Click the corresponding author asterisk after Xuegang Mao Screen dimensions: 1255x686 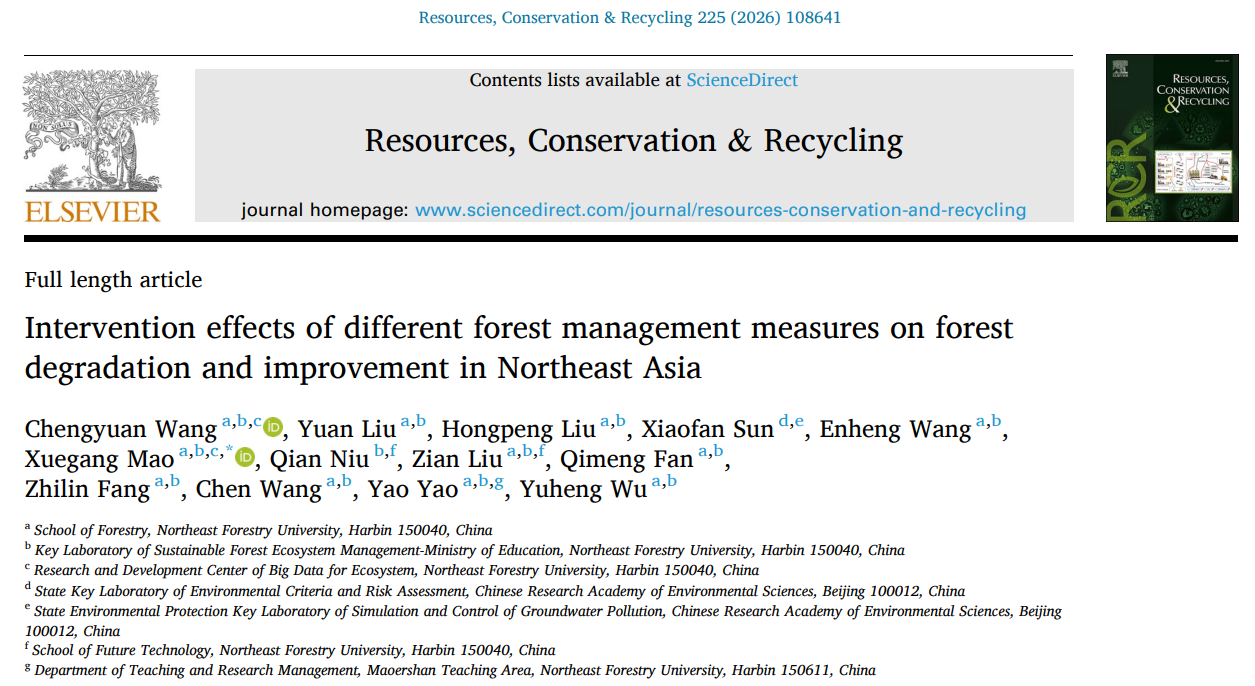pyautogui.click(x=229, y=451)
